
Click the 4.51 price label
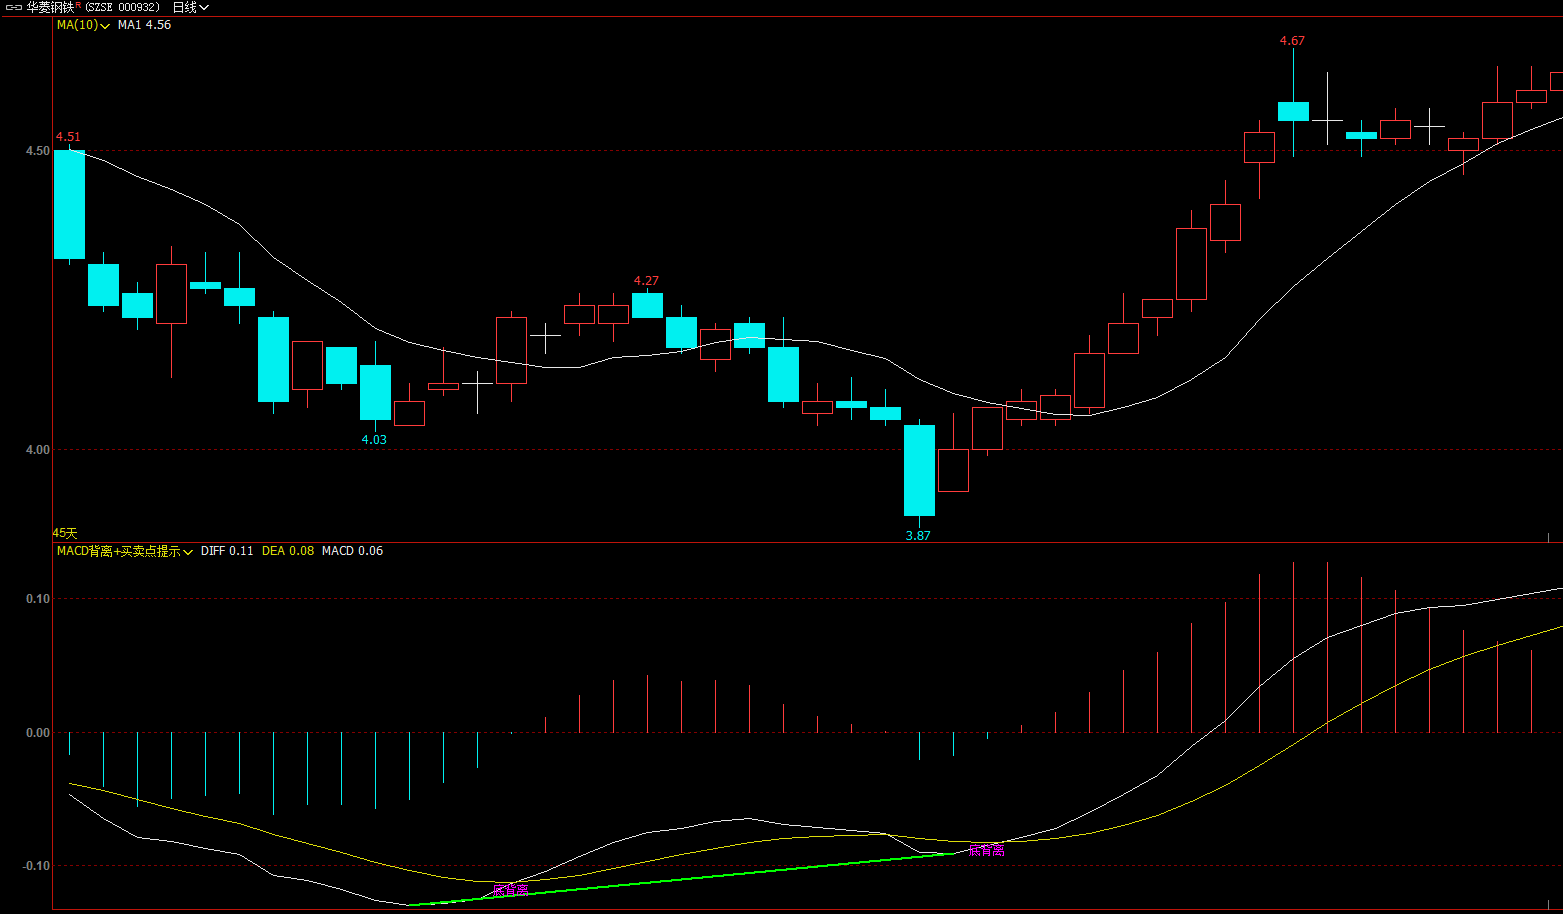68,137
